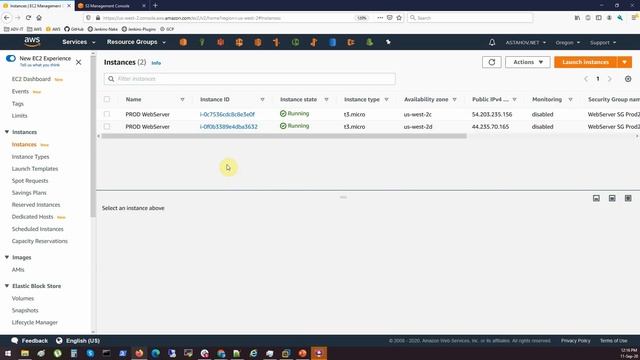Open the English (US) language selector
Image resolution: width=640 pixels, height=360 pixels.
click(x=78, y=340)
